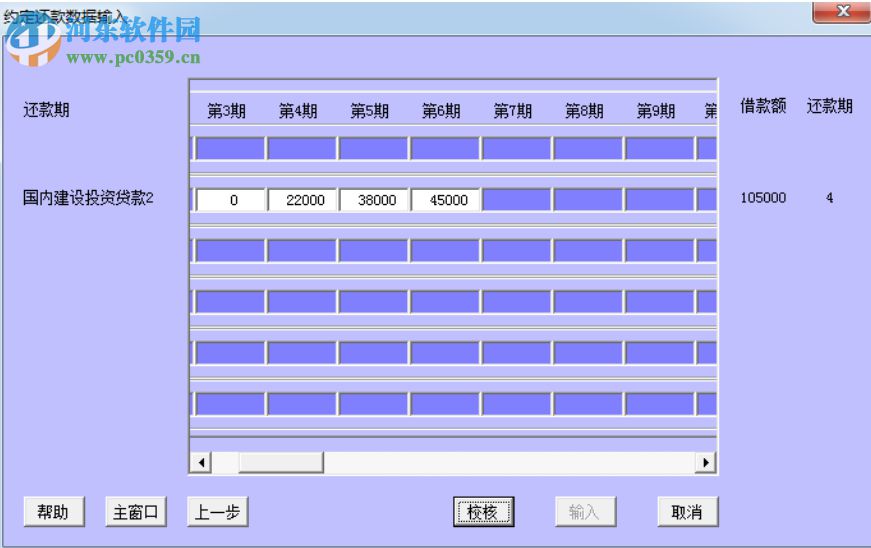Click 第9期 cell in 国内建设投资贷款2 row
The width and height of the screenshot is (871, 548).
click(660, 200)
